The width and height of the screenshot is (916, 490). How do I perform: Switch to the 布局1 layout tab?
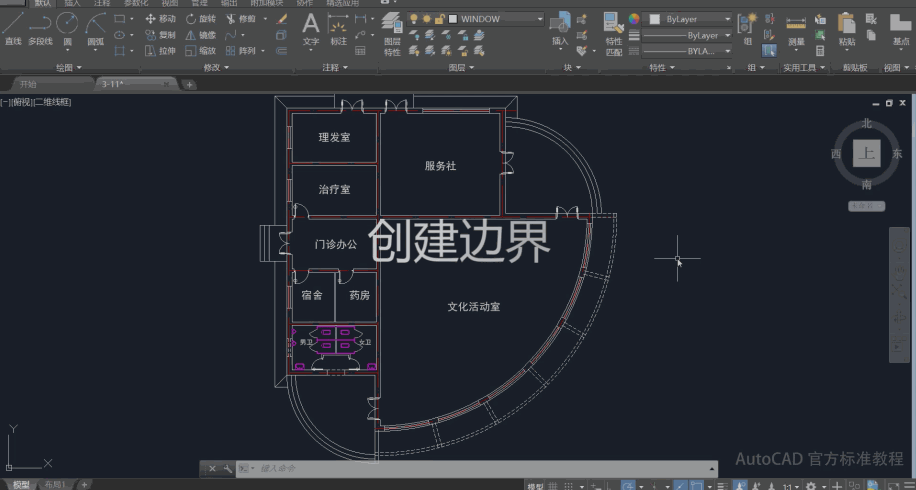click(55, 485)
